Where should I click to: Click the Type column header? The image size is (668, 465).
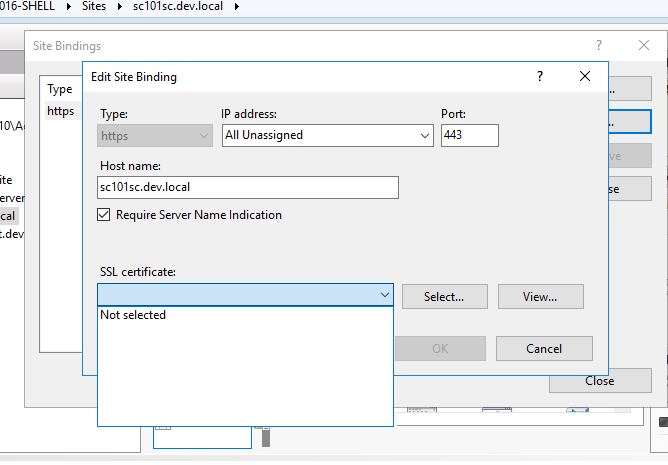pyautogui.click(x=60, y=89)
